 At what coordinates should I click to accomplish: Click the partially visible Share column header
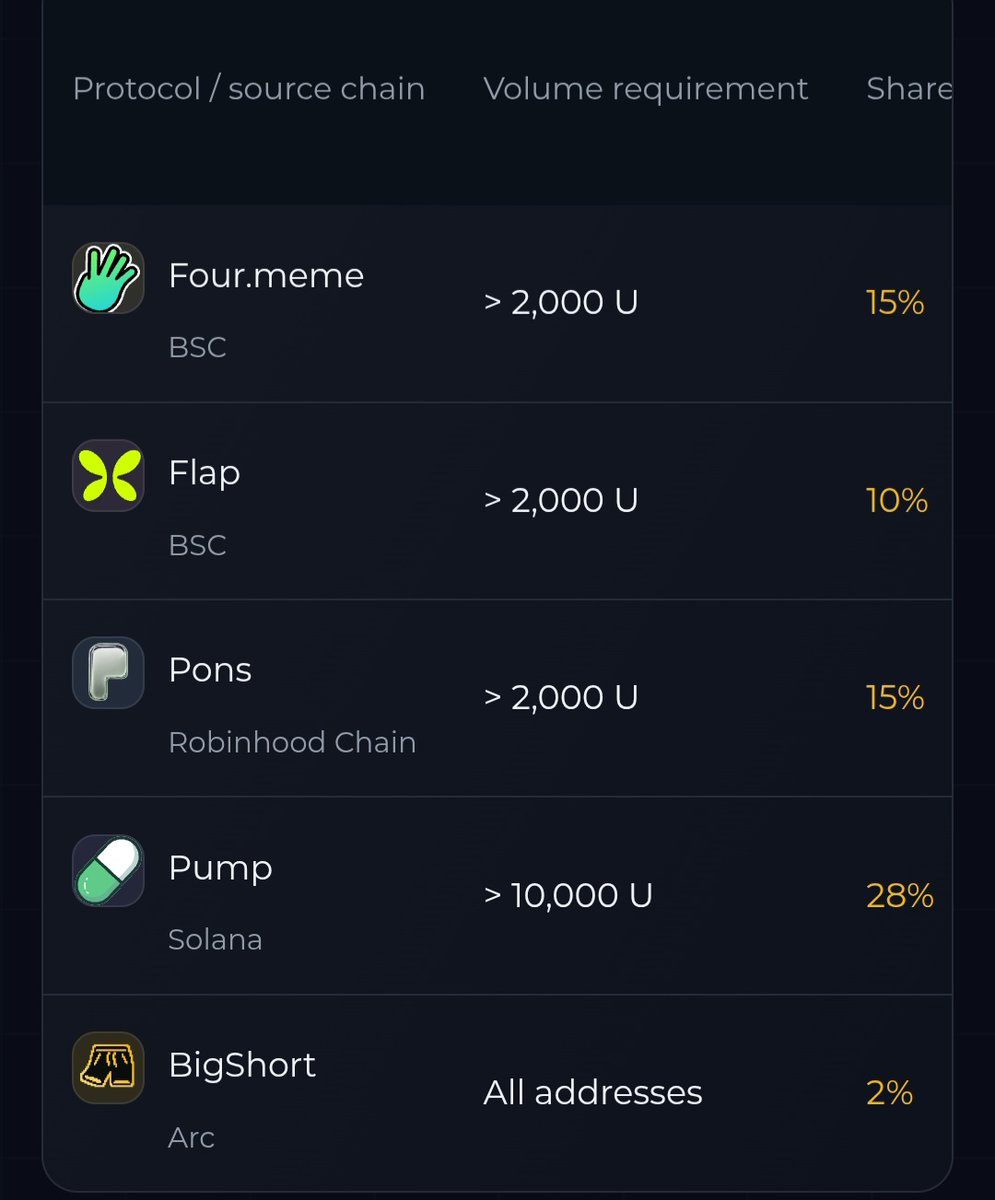click(x=908, y=88)
